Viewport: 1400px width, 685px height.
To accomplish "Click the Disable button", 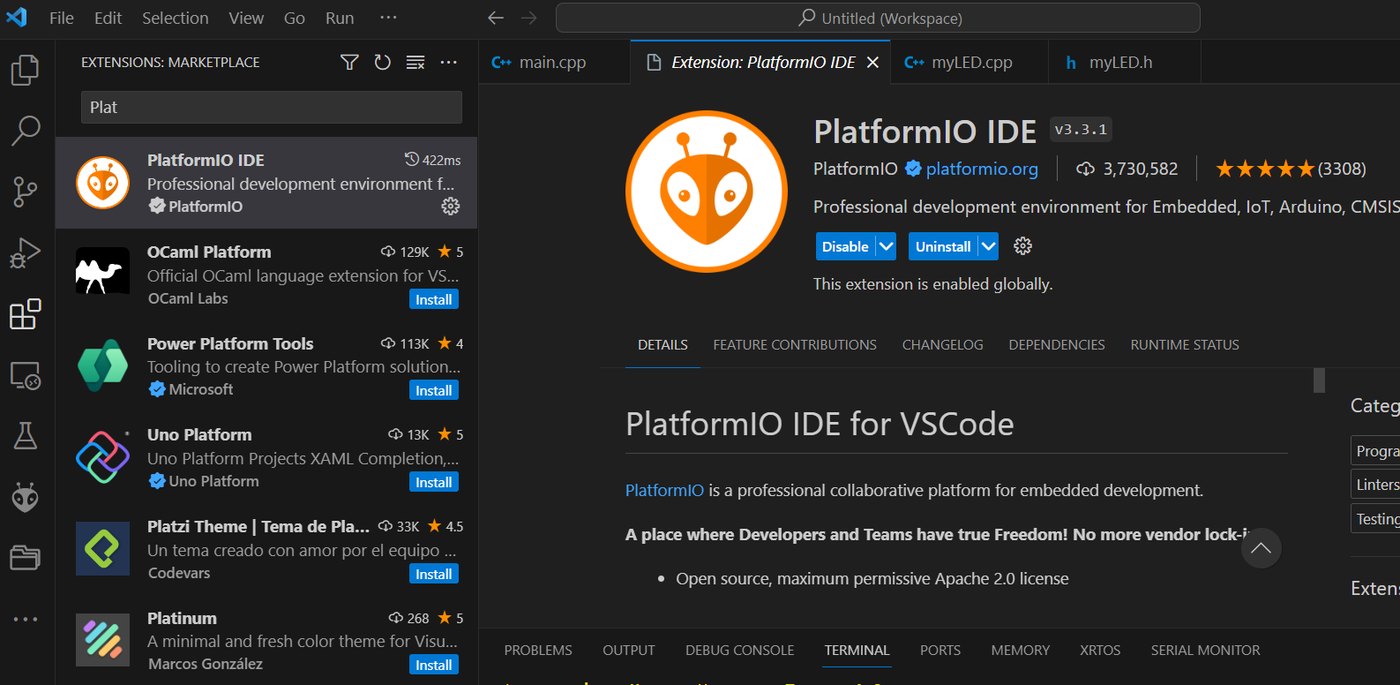I will point(845,246).
